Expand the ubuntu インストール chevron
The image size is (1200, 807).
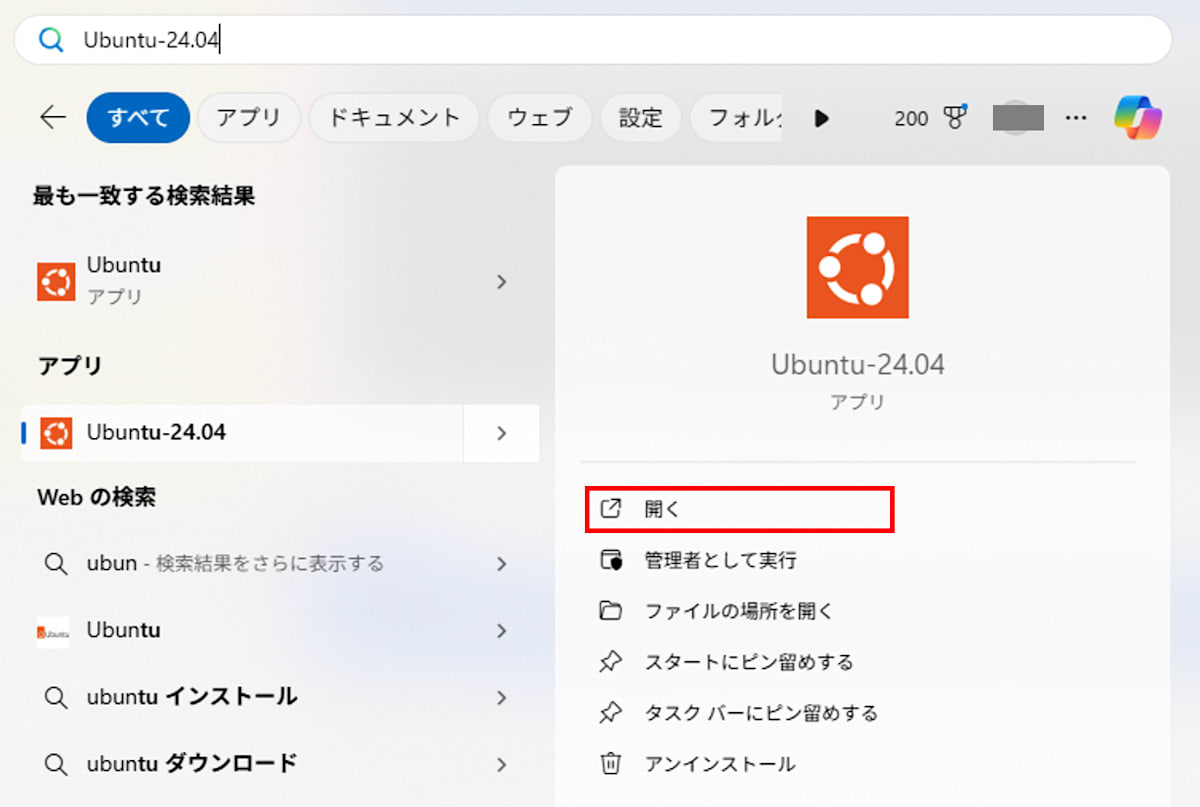(502, 697)
